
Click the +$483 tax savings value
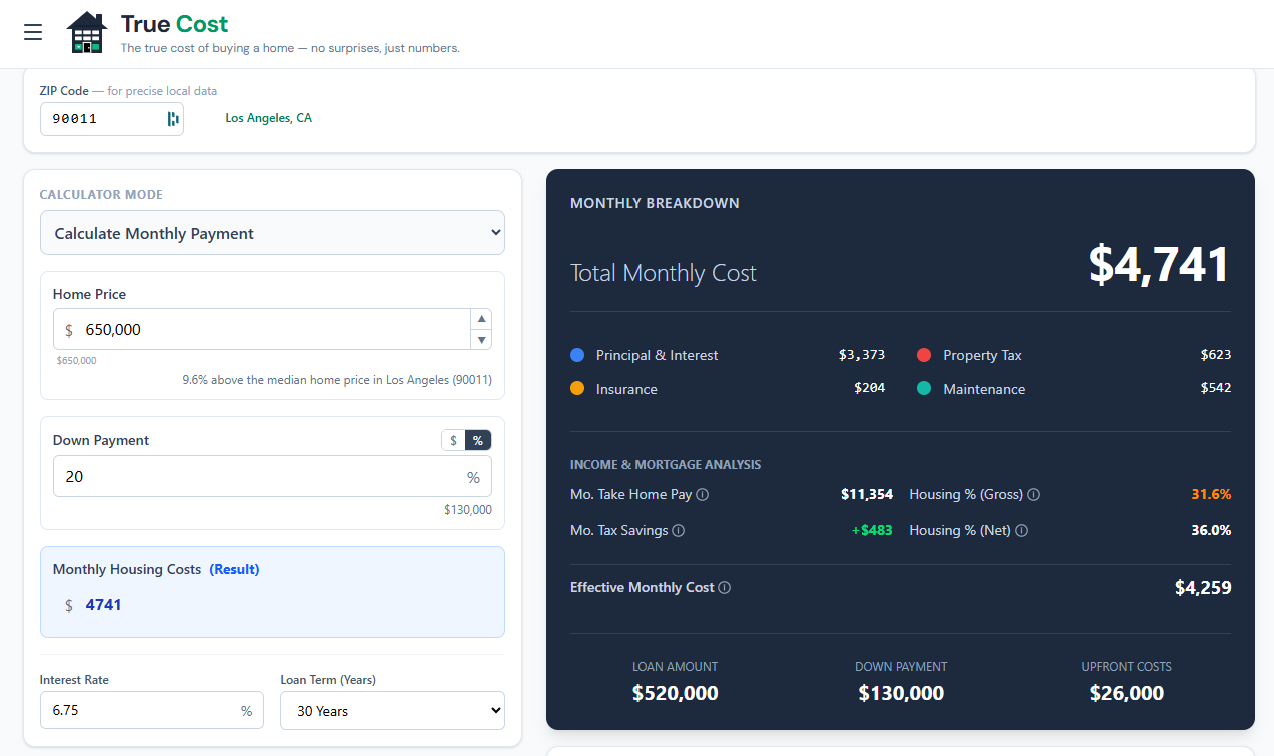(x=872, y=531)
